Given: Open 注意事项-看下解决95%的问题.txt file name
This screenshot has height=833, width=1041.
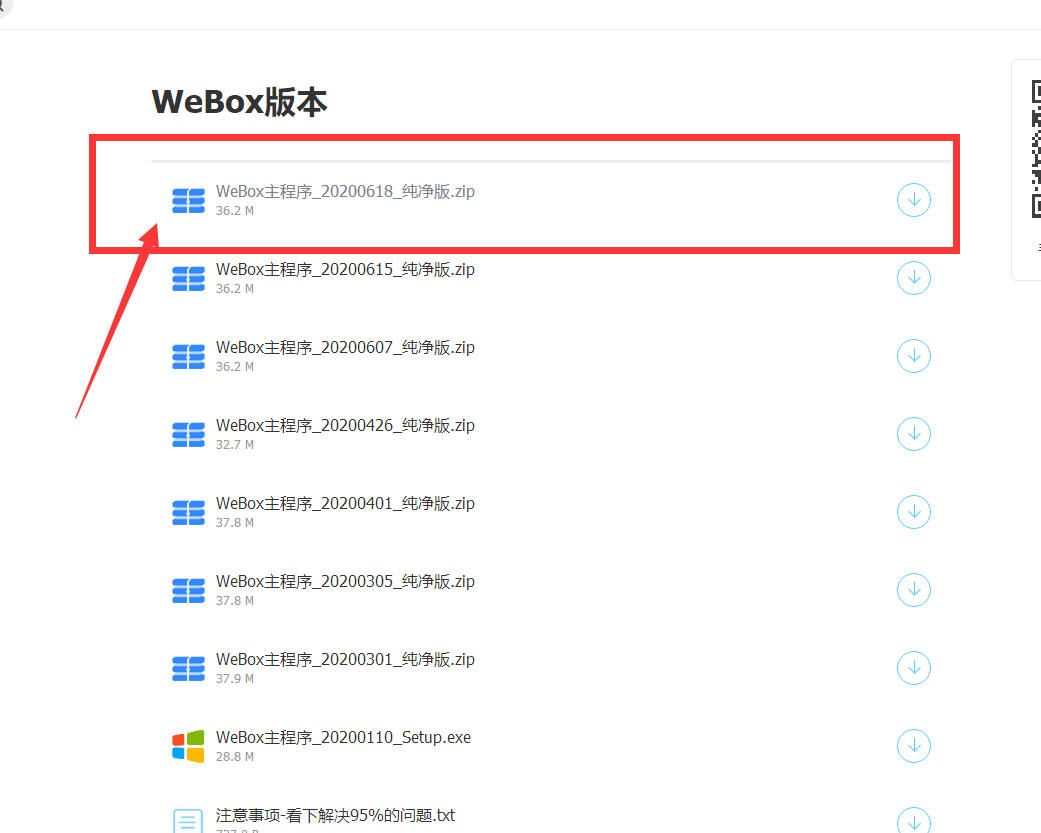Looking at the screenshot, I should (x=335, y=816).
